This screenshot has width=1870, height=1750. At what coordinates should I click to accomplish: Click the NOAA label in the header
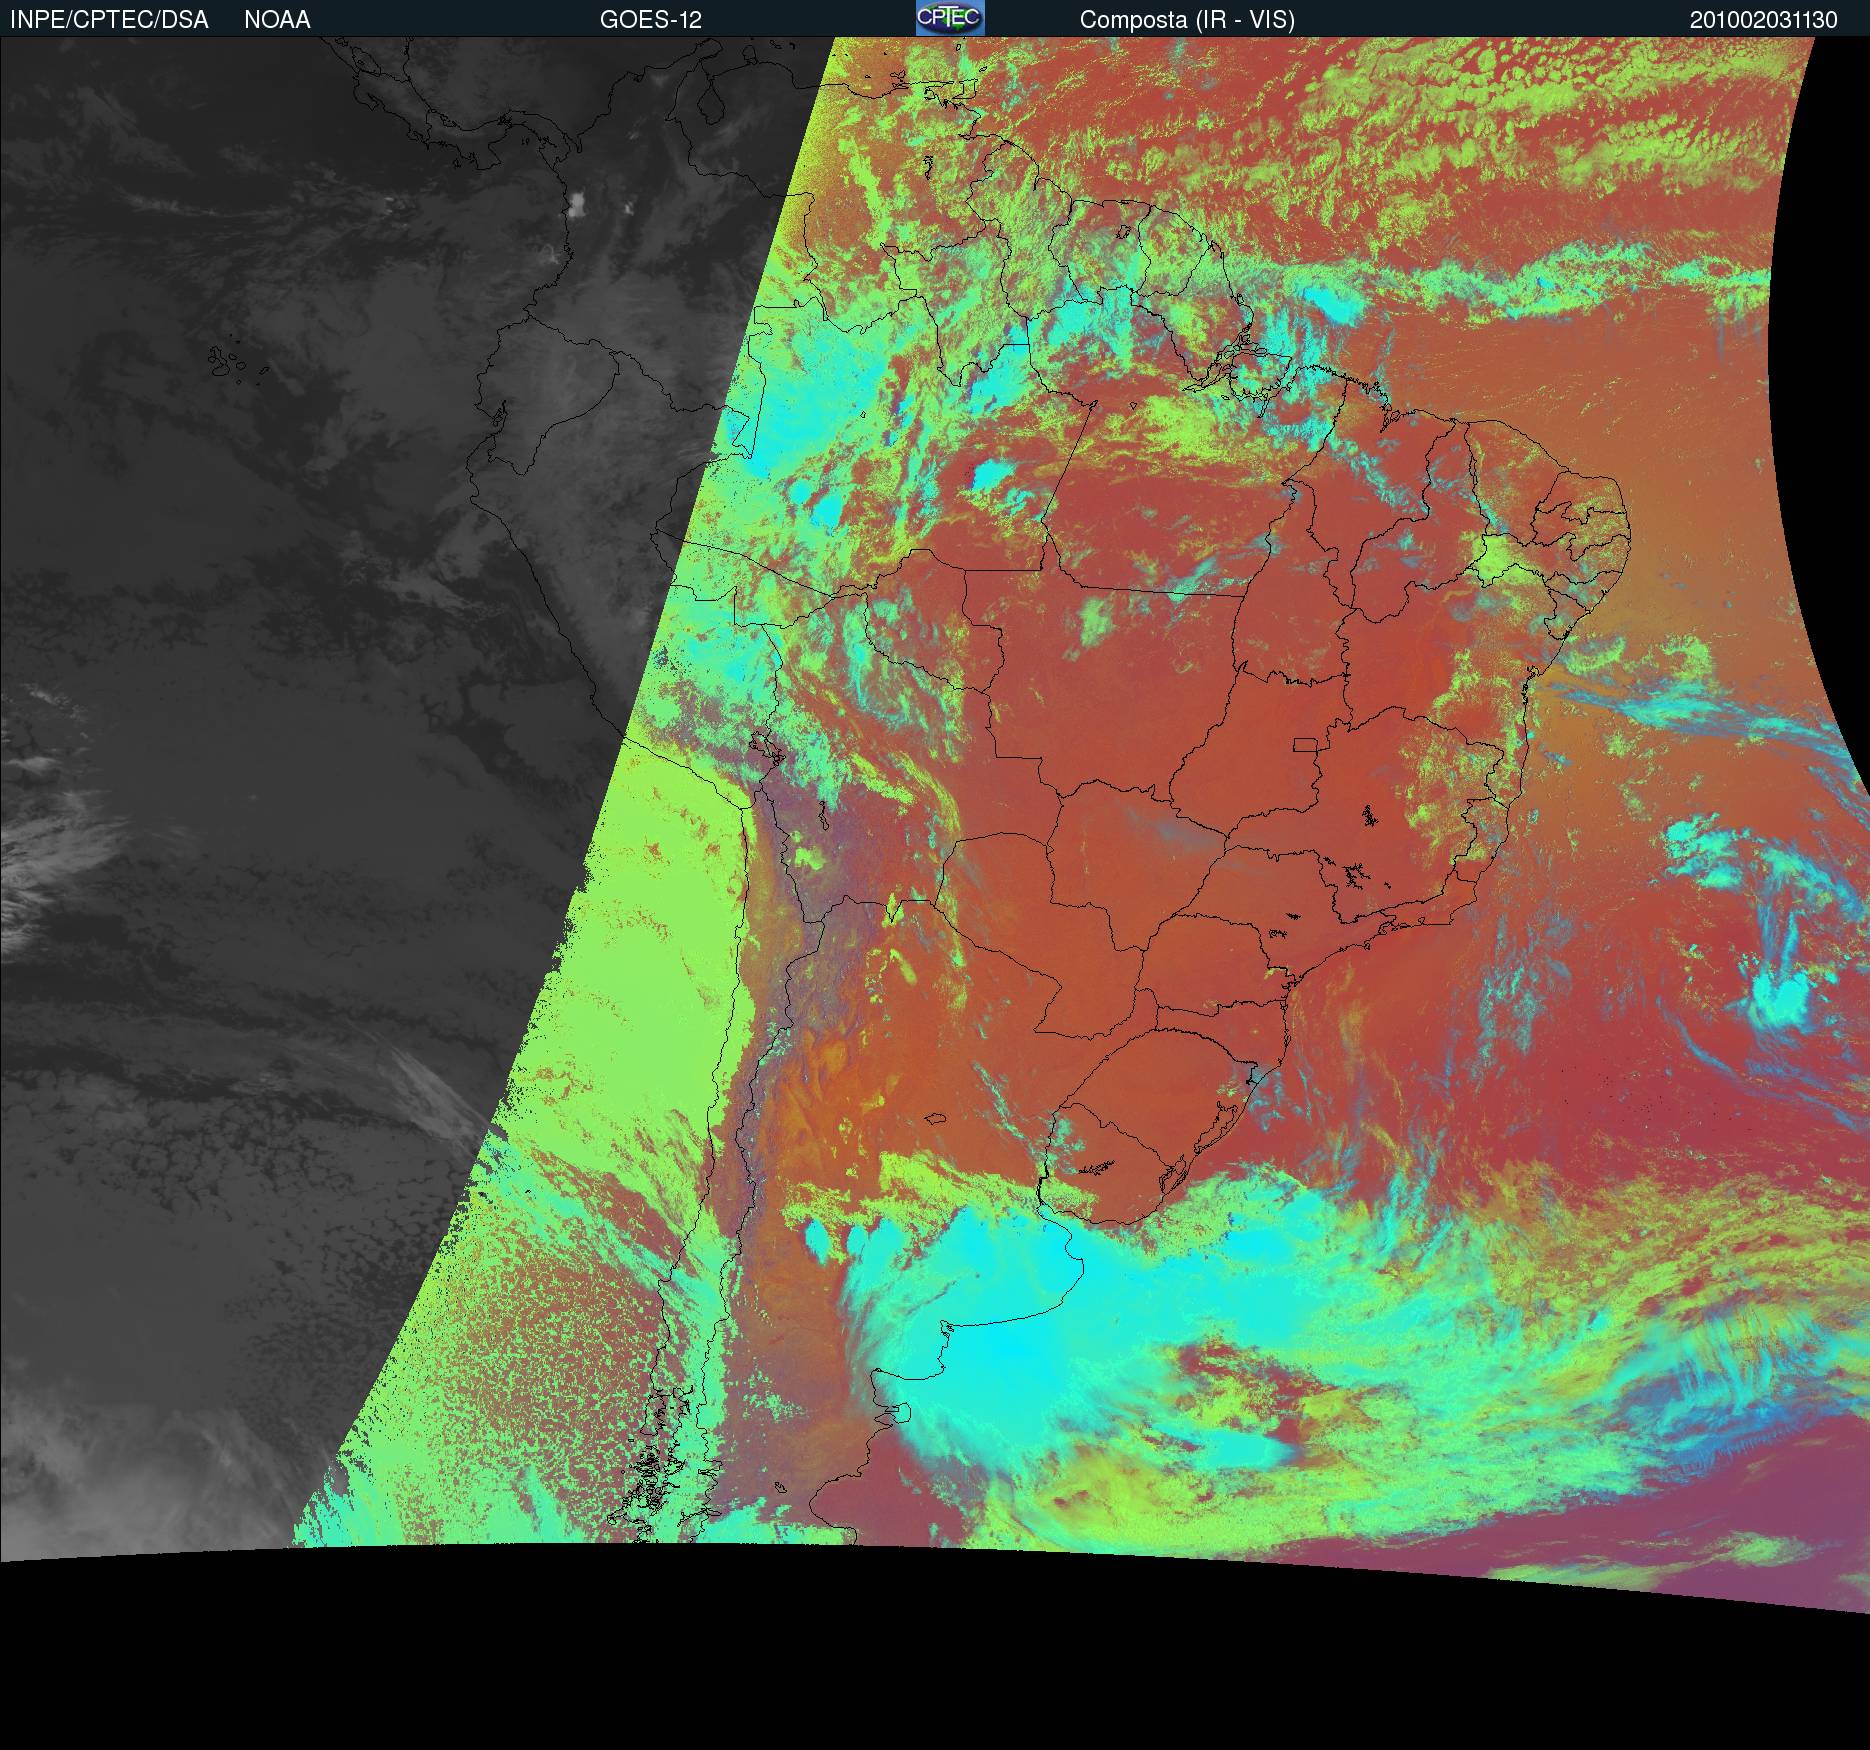277,20
